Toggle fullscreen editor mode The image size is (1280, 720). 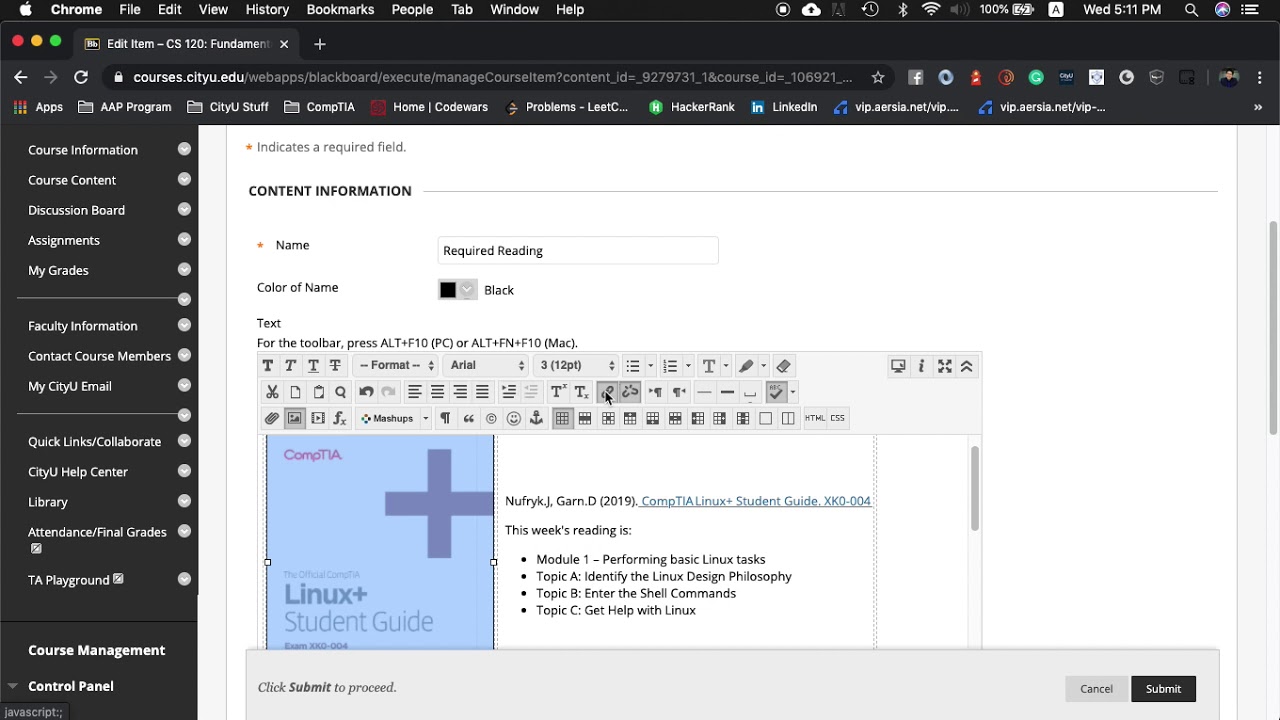point(945,366)
